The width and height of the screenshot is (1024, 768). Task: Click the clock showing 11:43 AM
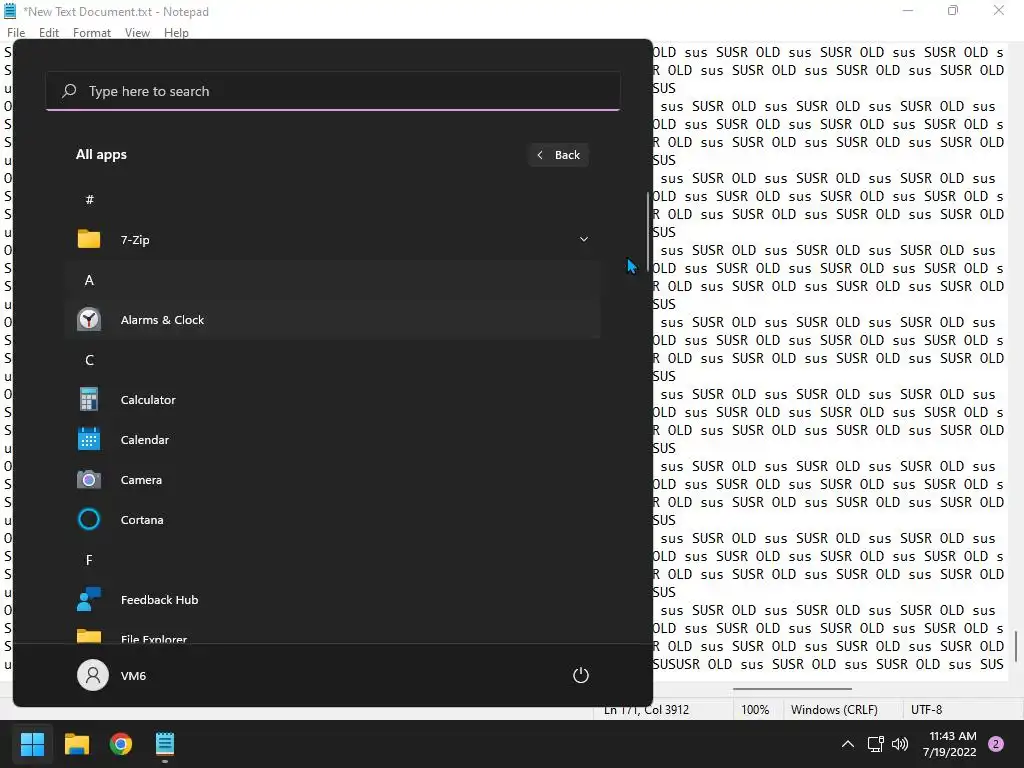pos(952,736)
